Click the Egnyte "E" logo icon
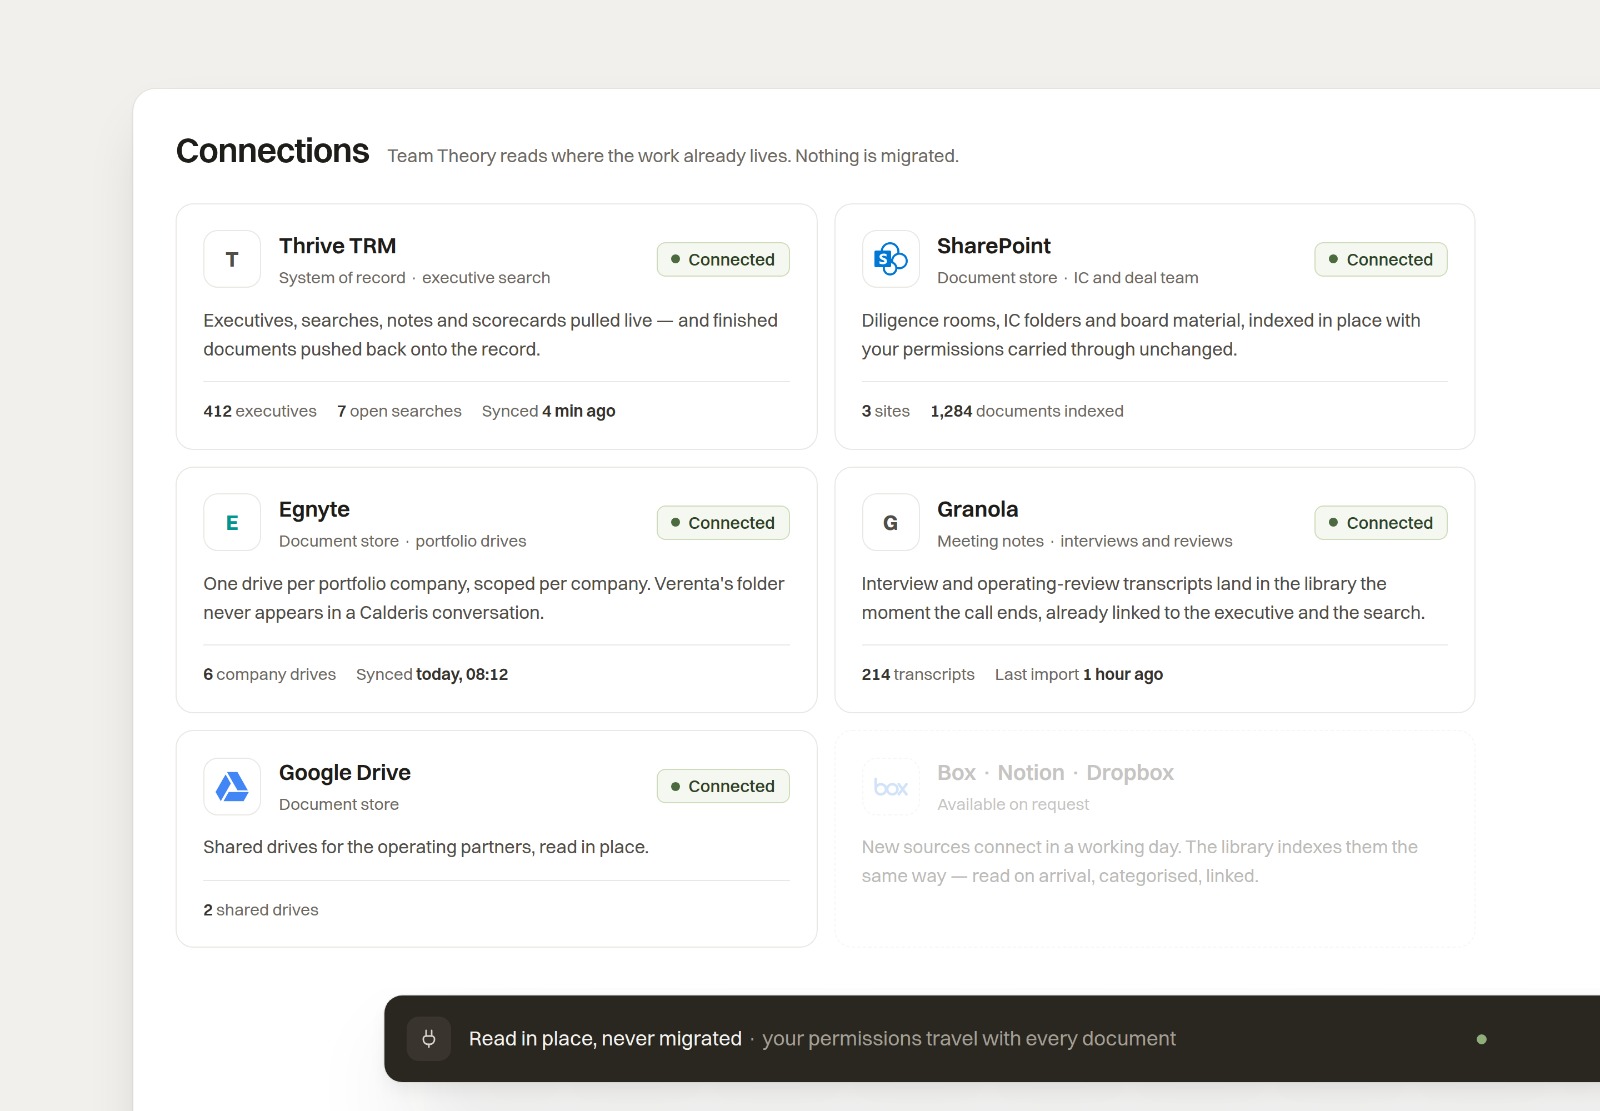This screenshot has height=1111, width=1600. [x=232, y=522]
